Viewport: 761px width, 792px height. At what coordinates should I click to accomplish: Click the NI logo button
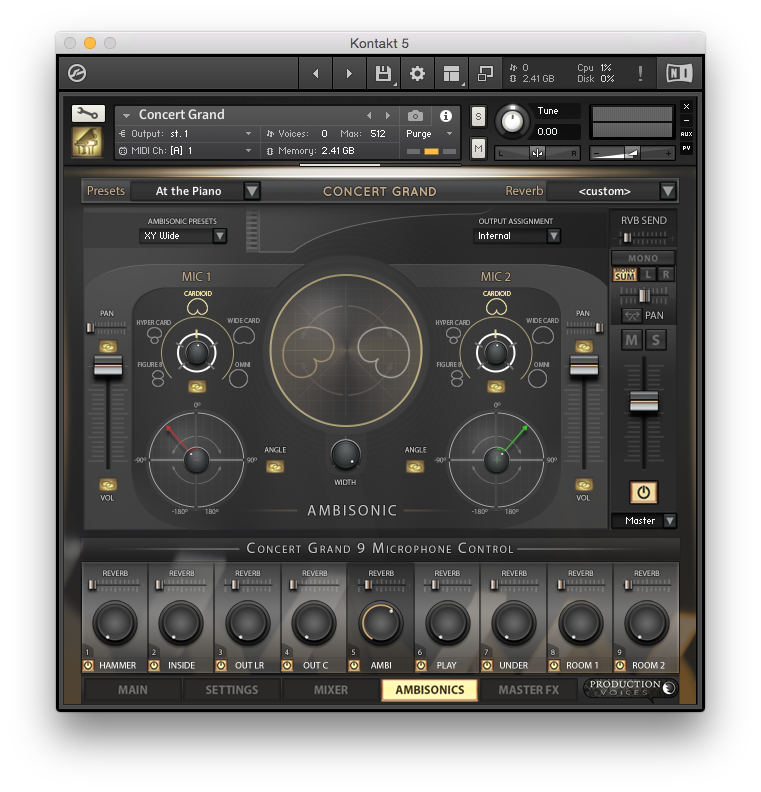[679, 74]
